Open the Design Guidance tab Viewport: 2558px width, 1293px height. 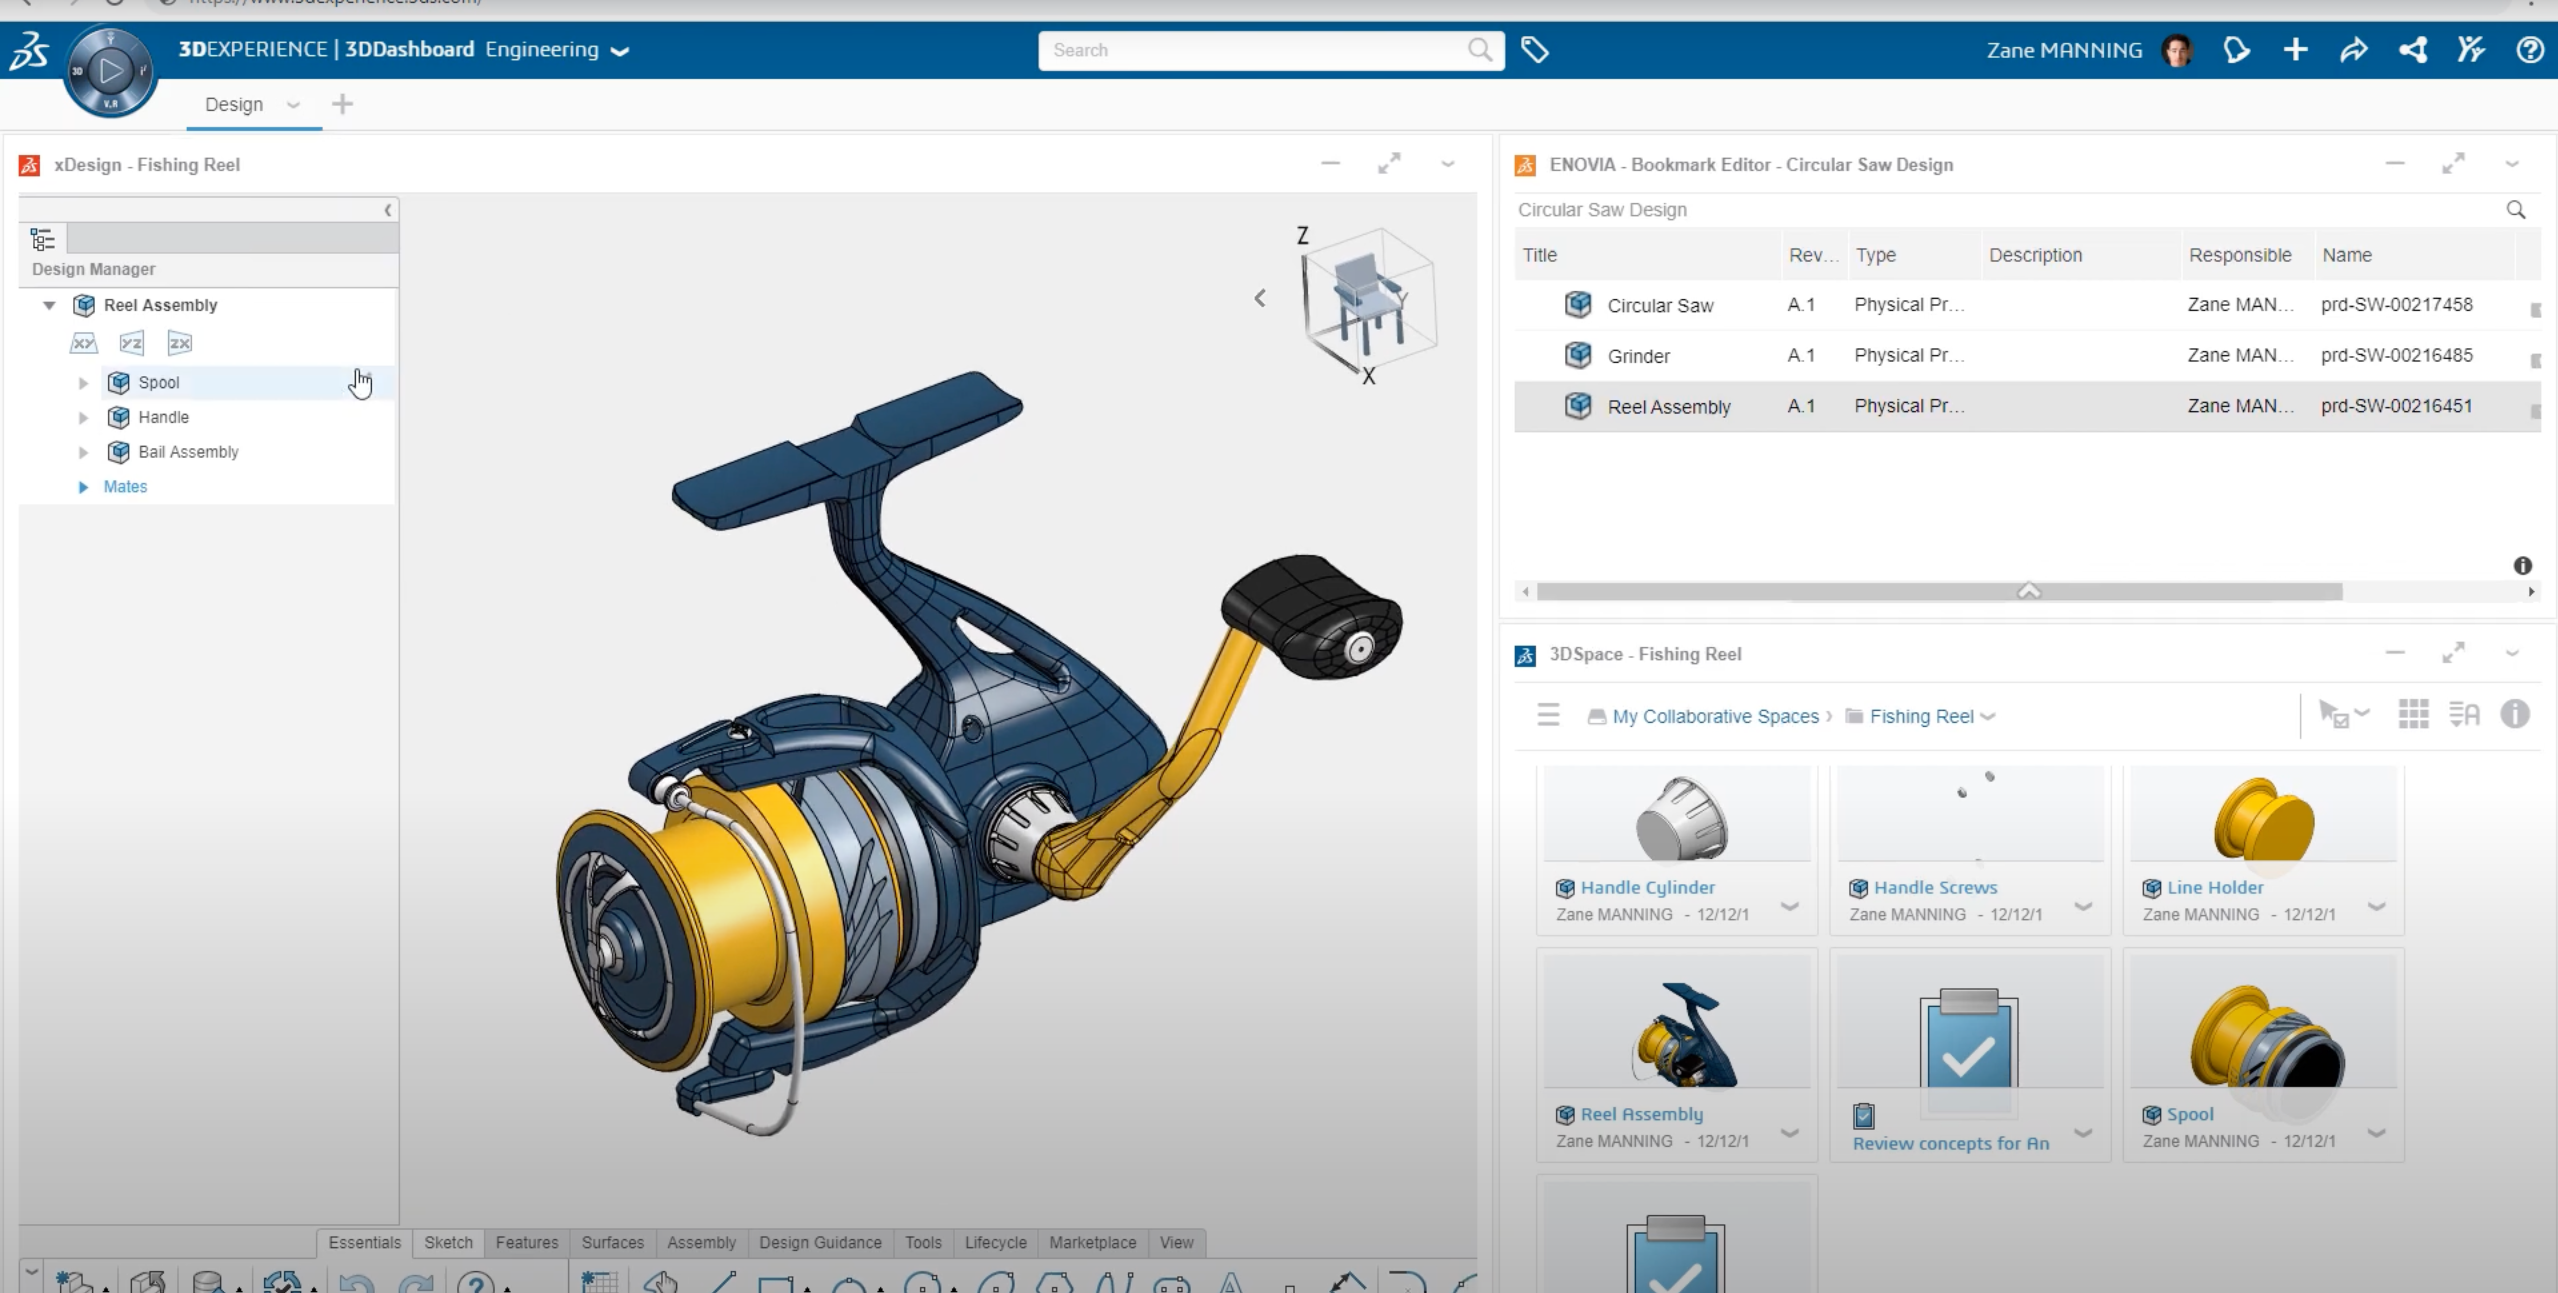point(820,1242)
